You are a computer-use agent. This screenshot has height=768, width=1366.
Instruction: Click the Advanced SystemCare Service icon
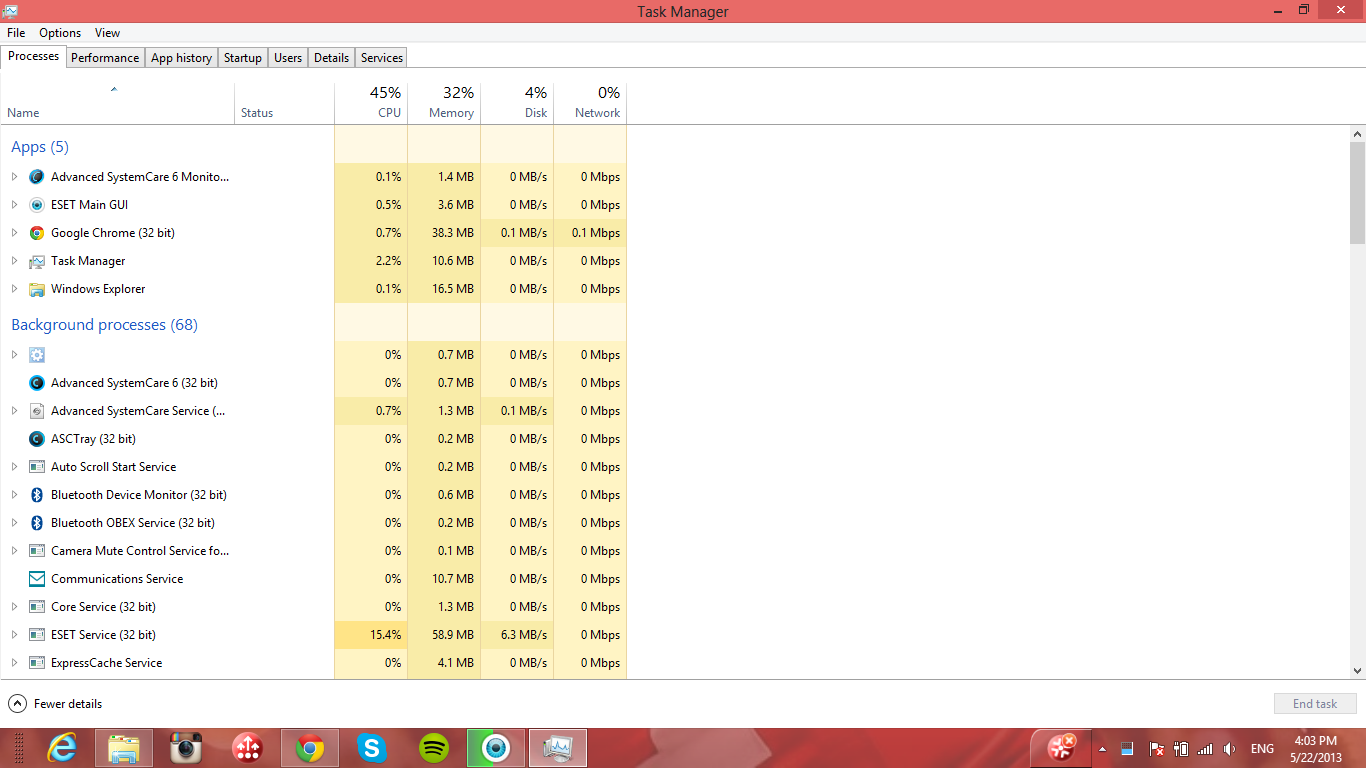pyautogui.click(x=37, y=411)
